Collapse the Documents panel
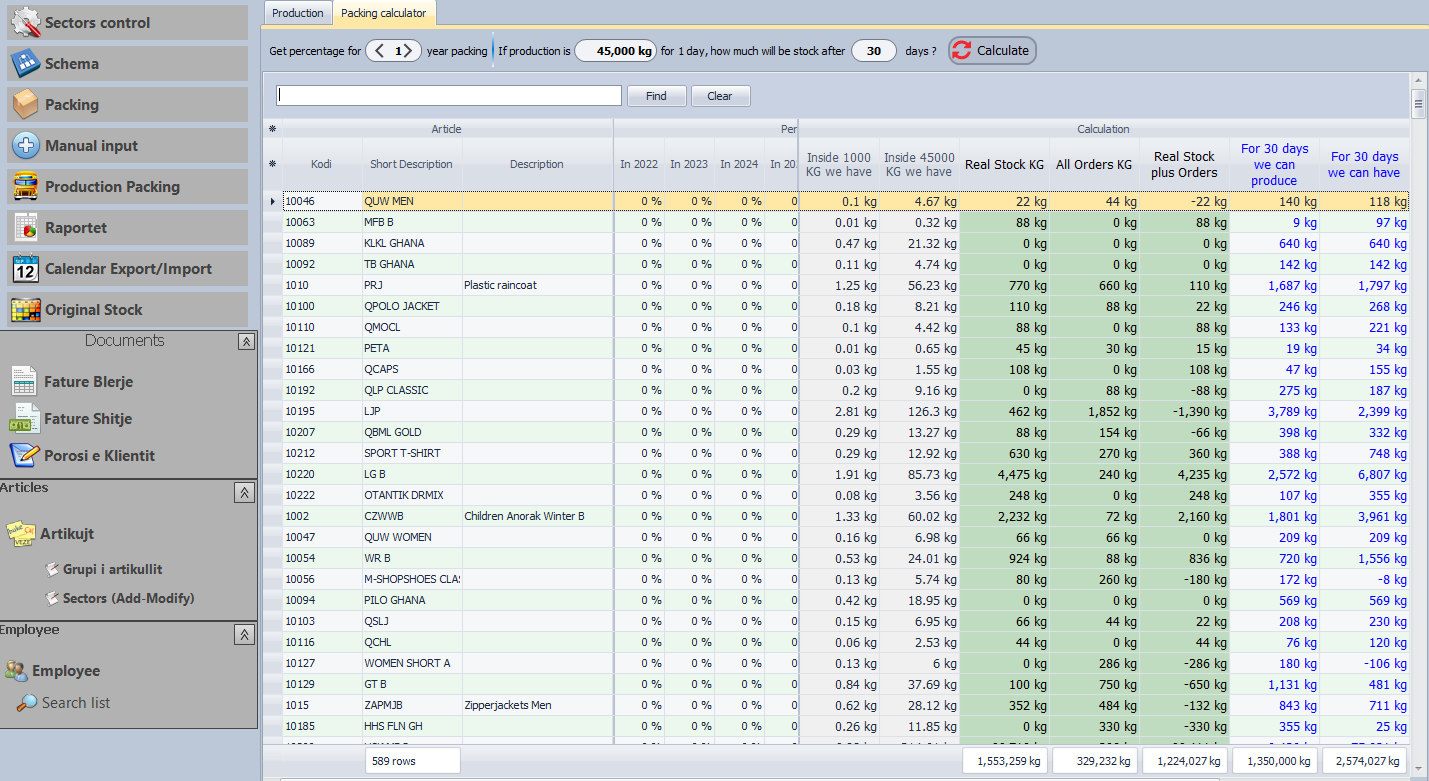Image resolution: width=1429 pixels, height=781 pixels. pyautogui.click(x=246, y=342)
